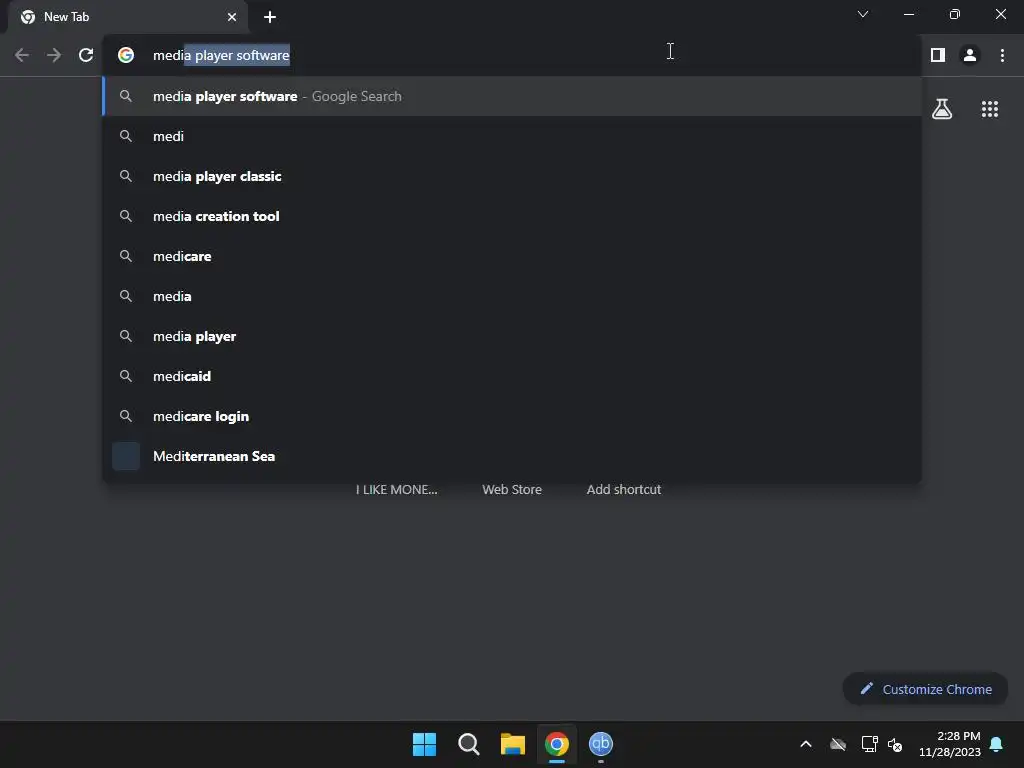This screenshot has height=768, width=1024.
Task: Select the 'medicare' suggestion
Action: [513, 256]
